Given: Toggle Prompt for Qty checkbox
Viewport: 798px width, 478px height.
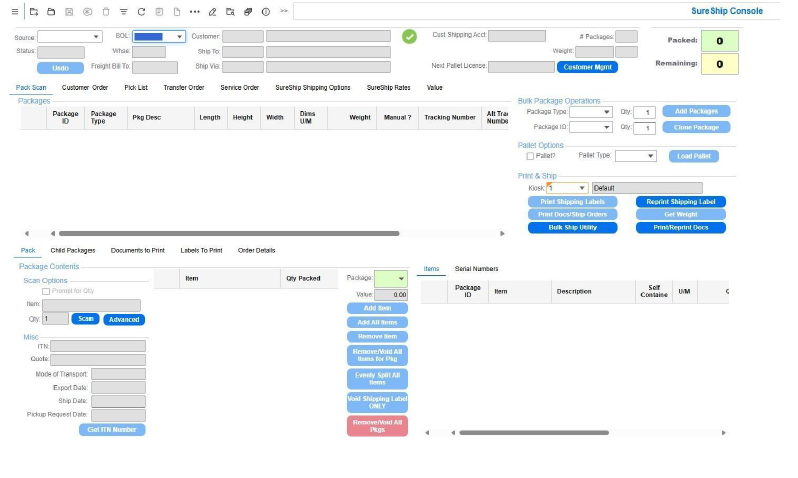Looking at the screenshot, I should coord(45,291).
